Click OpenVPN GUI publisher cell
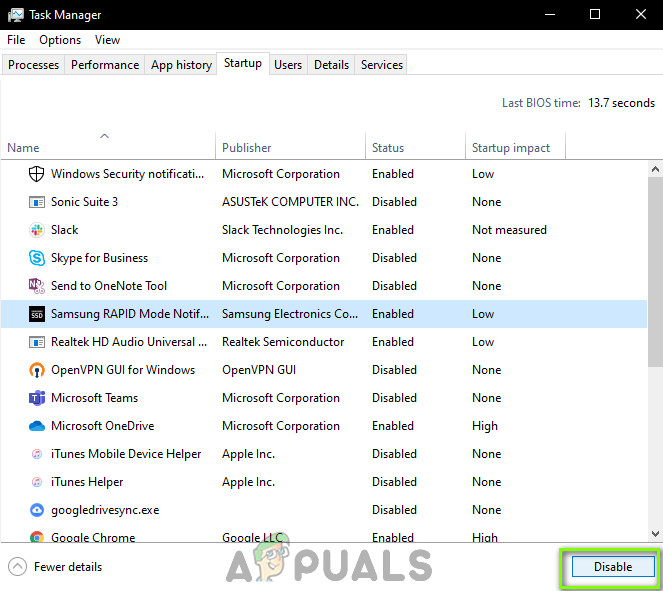This screenshot has height=591, width=663. 259,370
